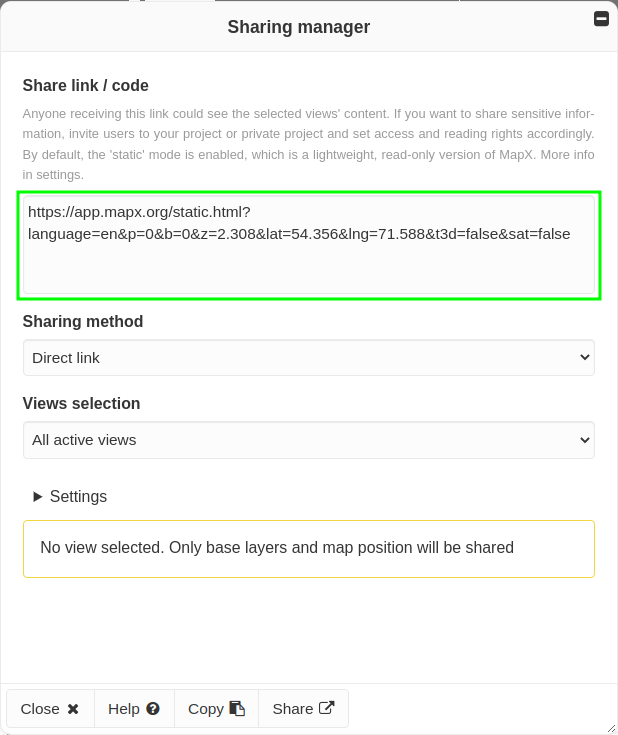Click the external link icon beside Share
The width and height of the screenshot is (618, 735).
[x=326, y=708]
